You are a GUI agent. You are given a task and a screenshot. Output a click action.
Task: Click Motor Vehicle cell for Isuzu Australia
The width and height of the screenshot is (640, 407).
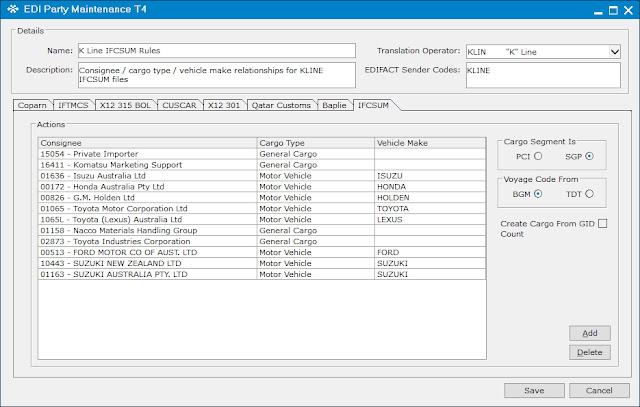click(x=316, y=176)
